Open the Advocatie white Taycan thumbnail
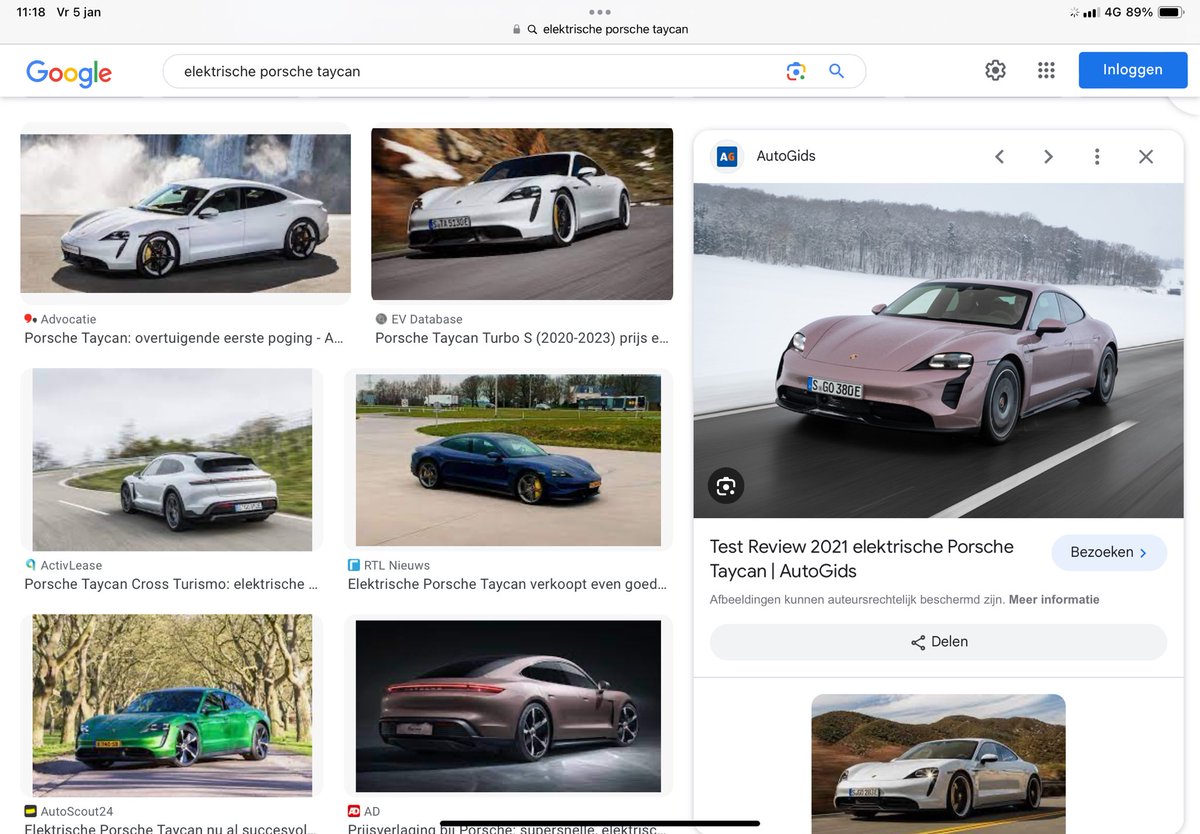Screen dimensions: 1200x834 186,213
